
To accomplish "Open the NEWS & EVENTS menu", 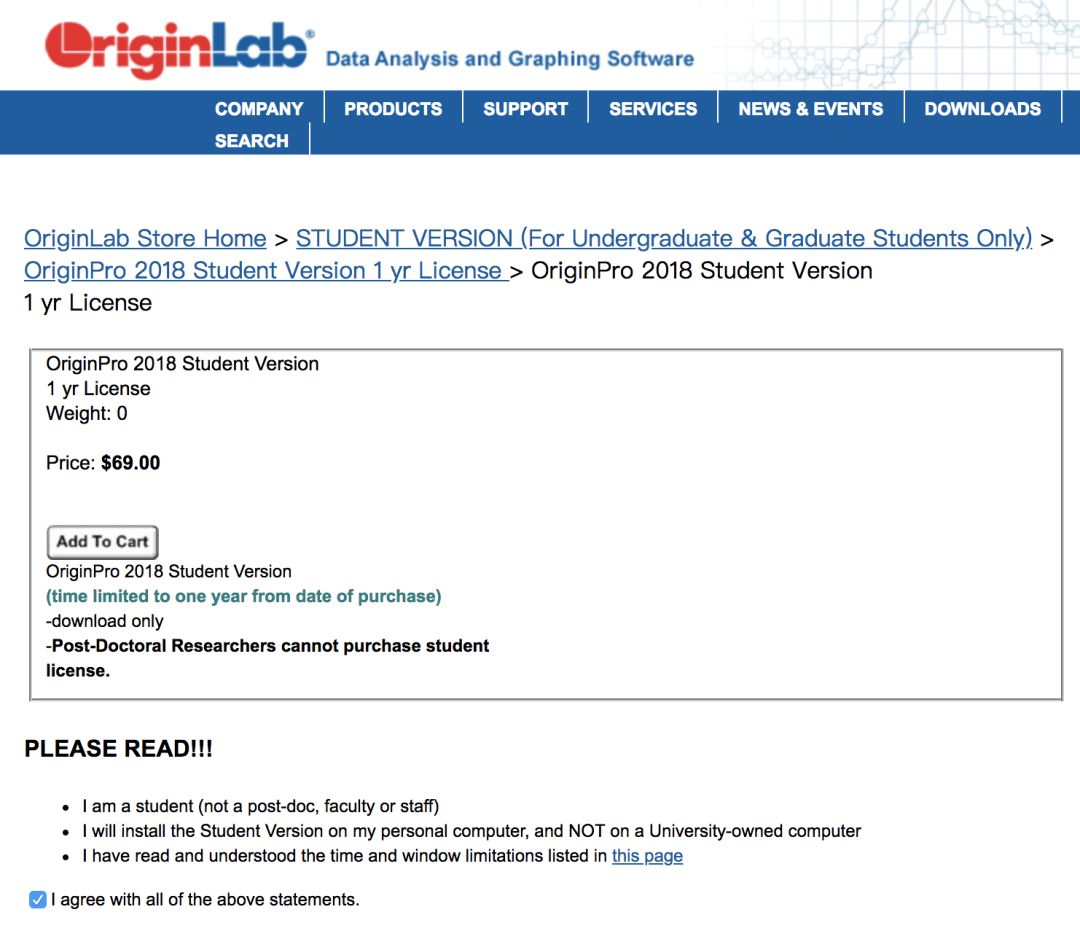I will coord(811,109).
